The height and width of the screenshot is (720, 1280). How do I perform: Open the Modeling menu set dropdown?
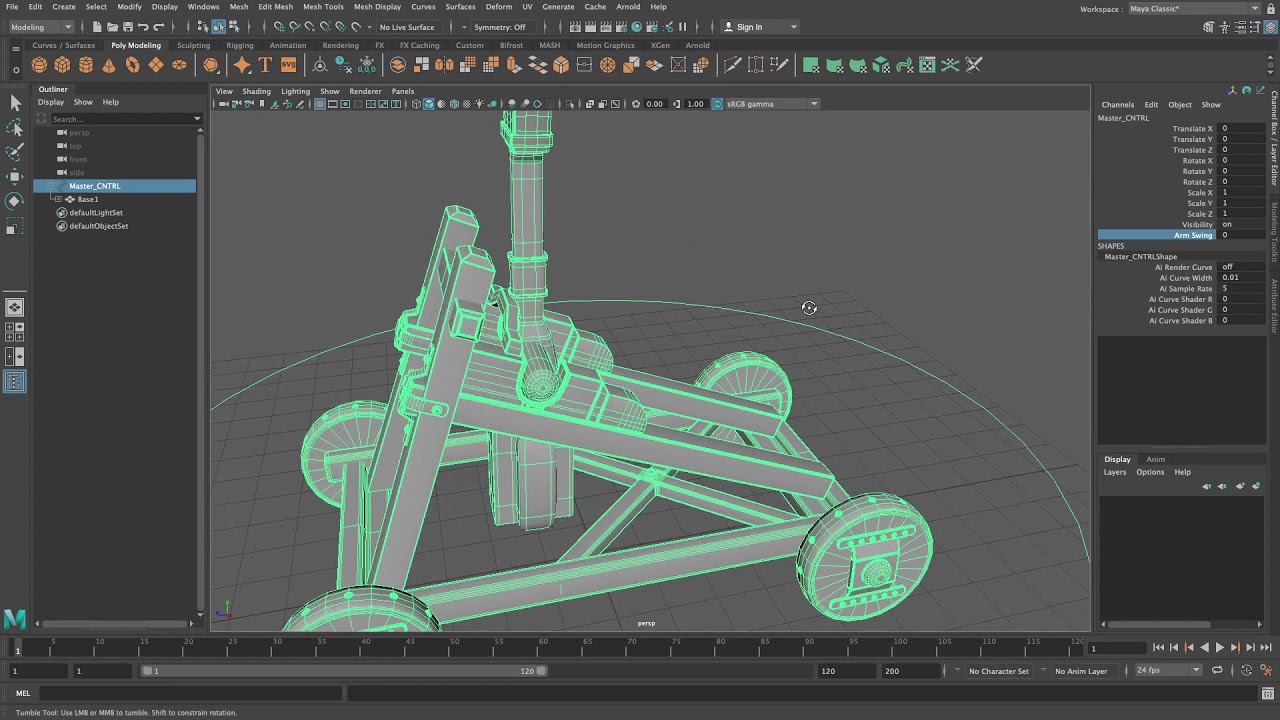[x=40, y=27]
